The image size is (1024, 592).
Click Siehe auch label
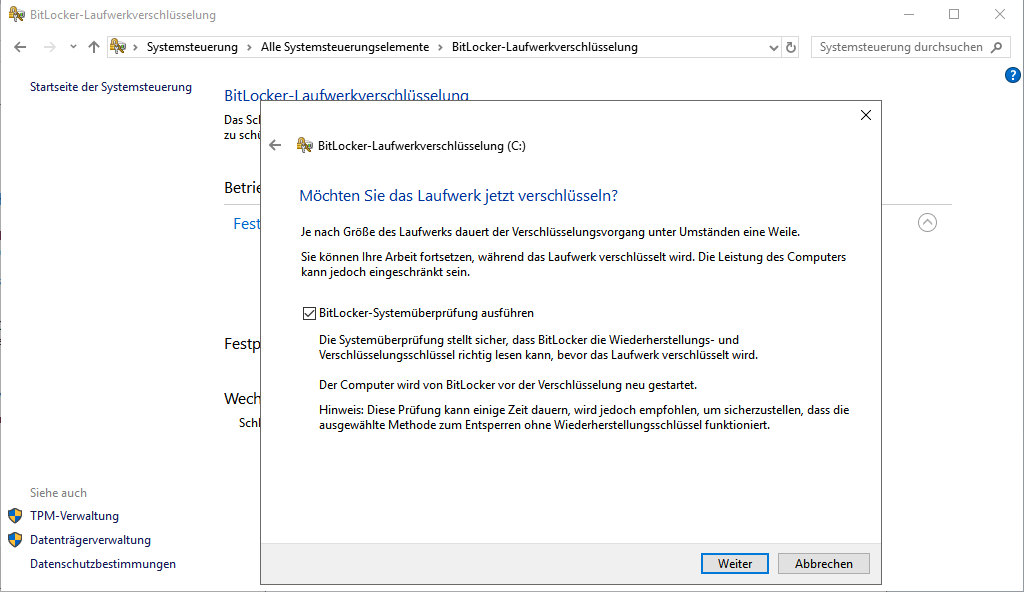point(58,493)
